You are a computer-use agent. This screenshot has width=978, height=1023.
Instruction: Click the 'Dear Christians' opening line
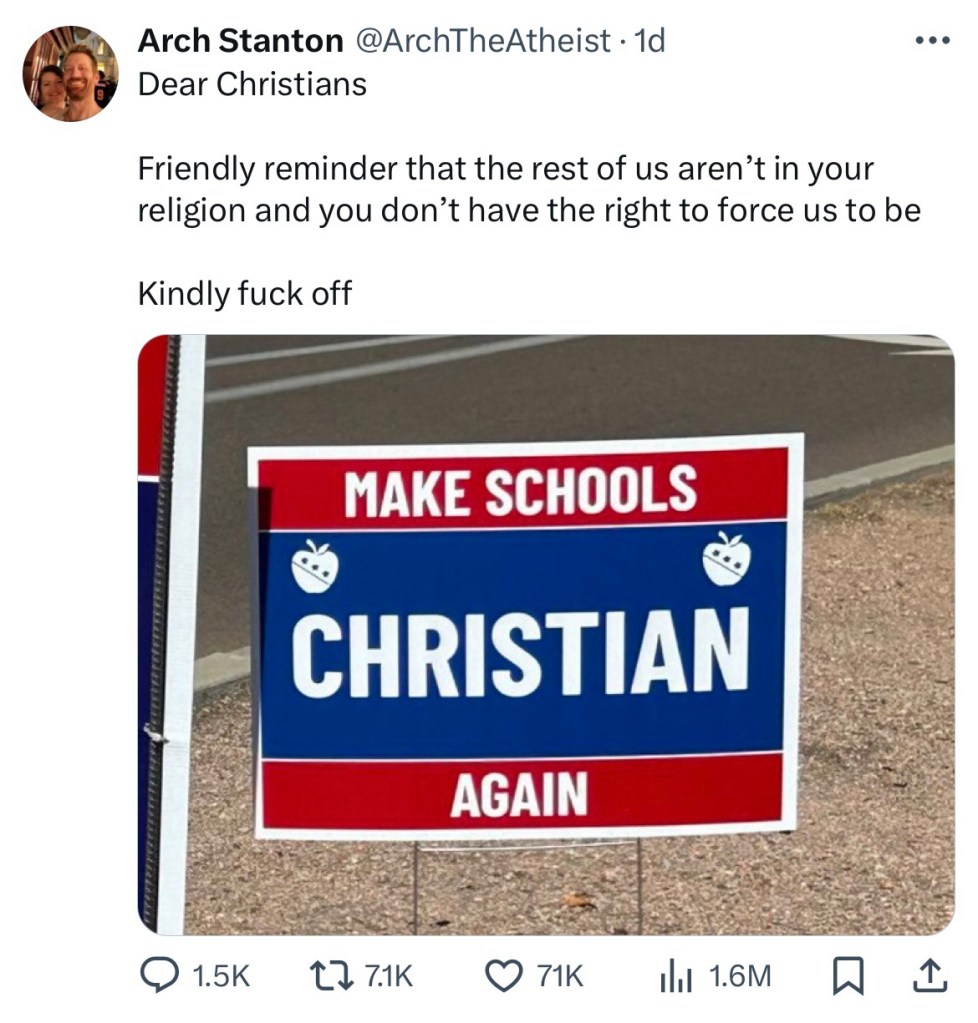(252, 84)
